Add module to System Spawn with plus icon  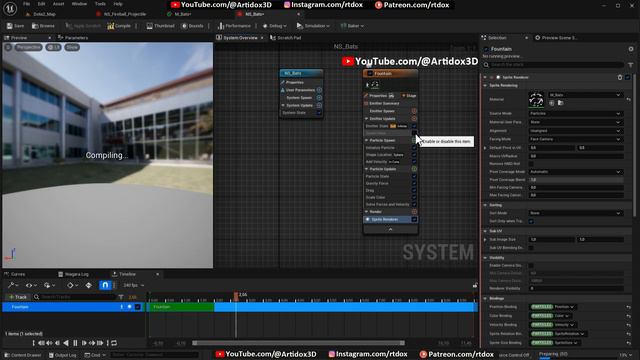319,98
